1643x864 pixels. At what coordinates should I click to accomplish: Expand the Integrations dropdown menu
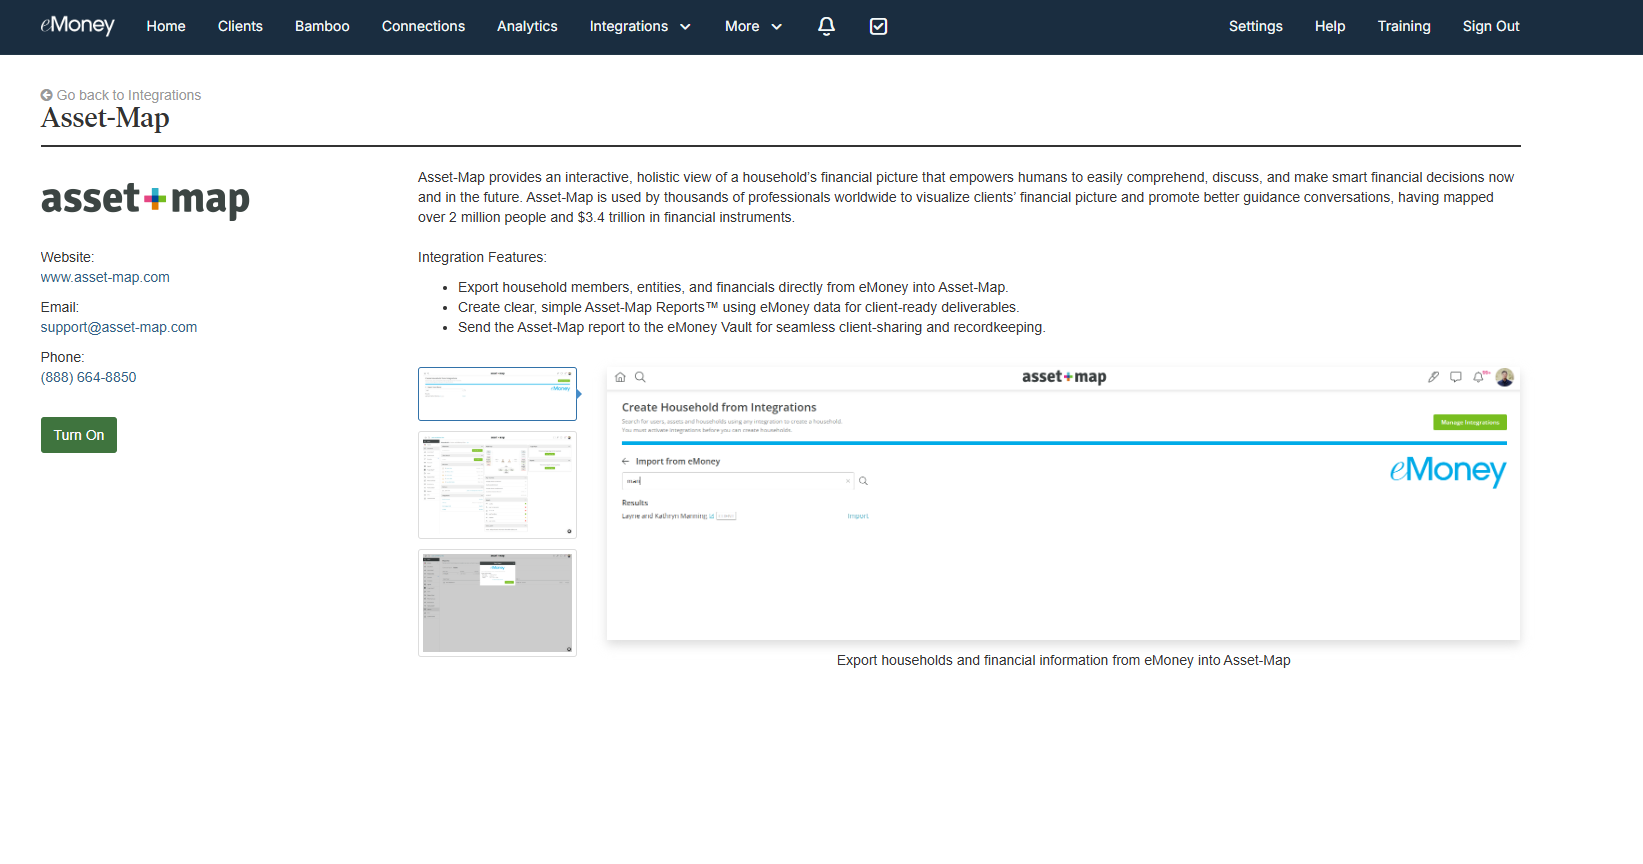click(640, 26)
